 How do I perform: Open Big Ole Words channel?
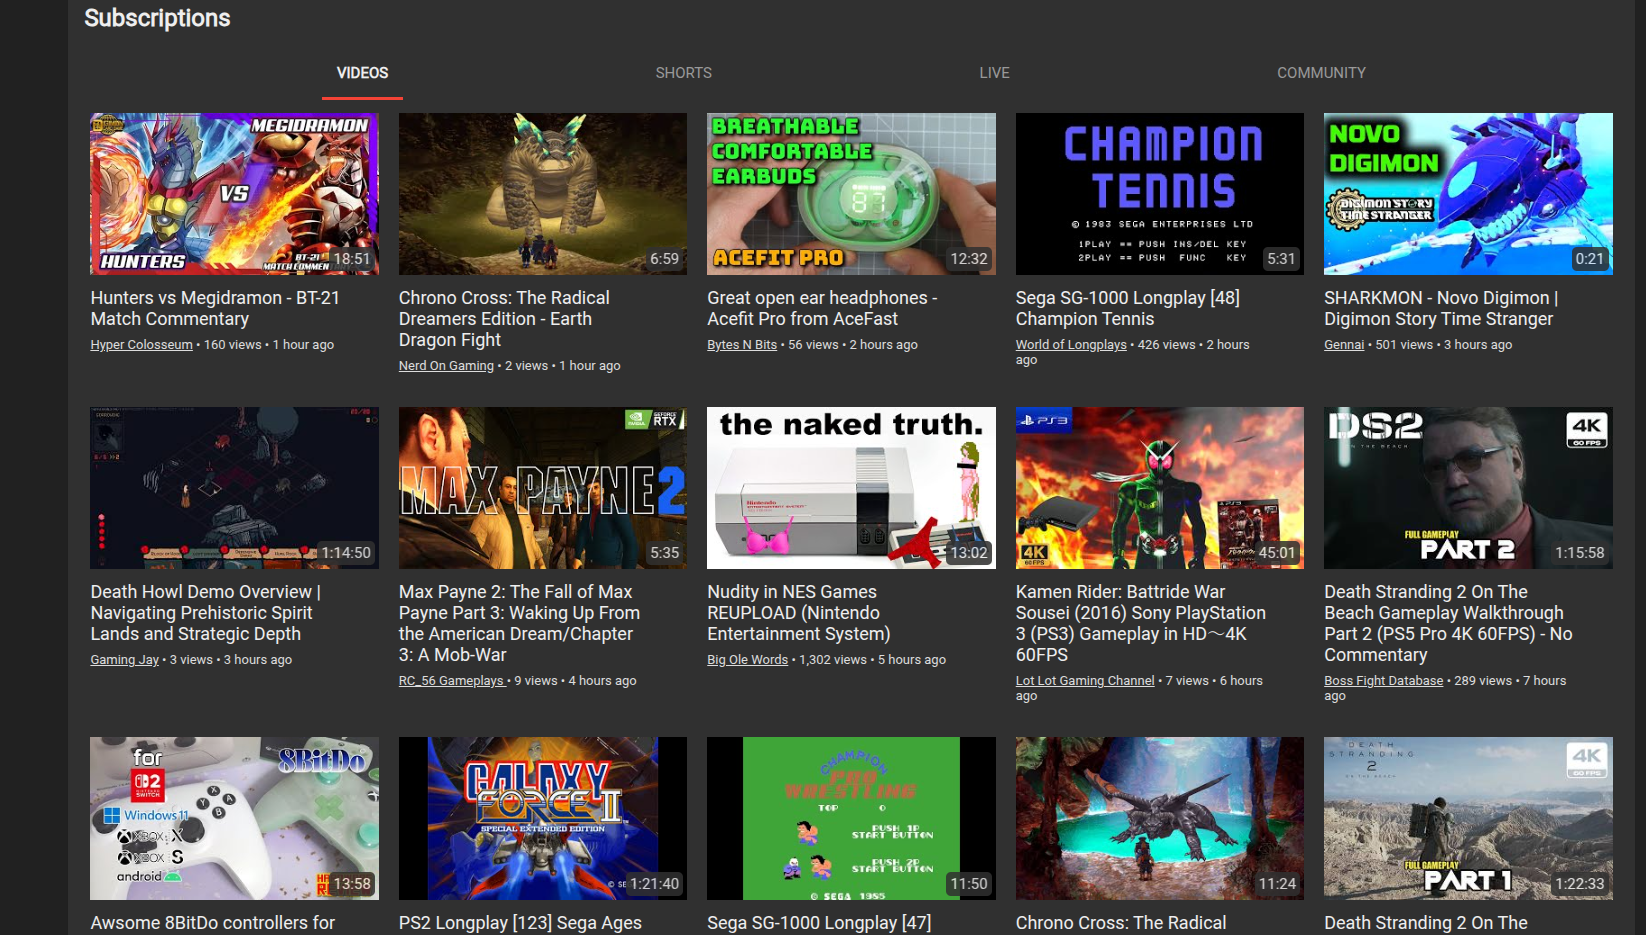pyautogui.click(x=747, y=660)
